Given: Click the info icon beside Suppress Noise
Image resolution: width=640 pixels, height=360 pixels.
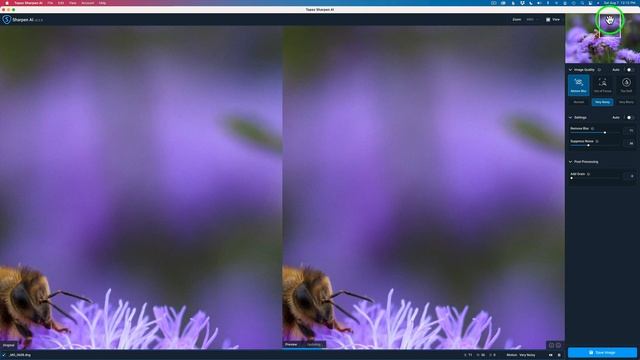Looking at the screenshot, I should (x=597, y=141).
